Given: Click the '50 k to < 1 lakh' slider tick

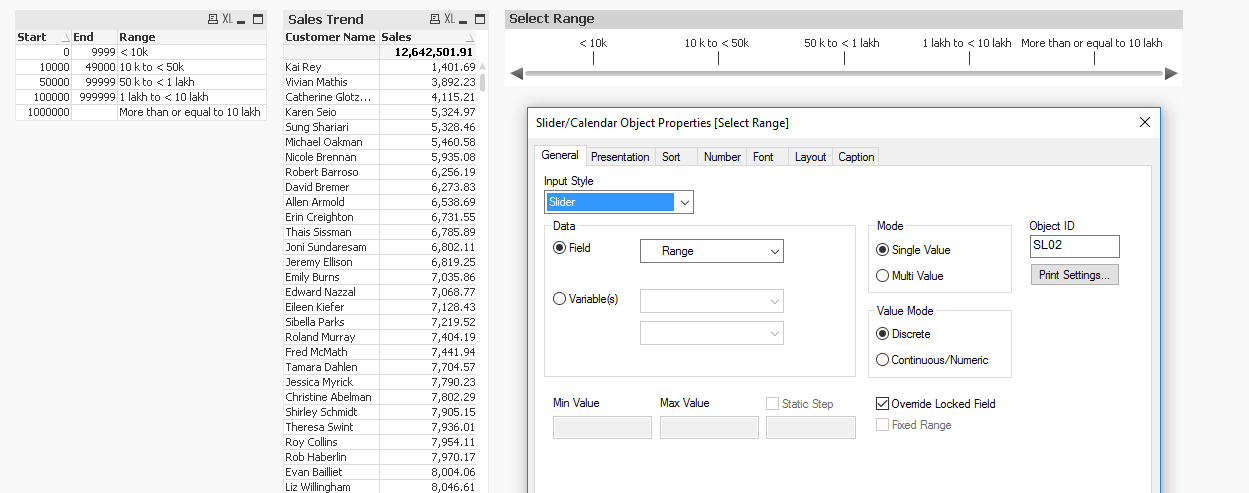Looking at the screenshot, I should coord(842,58).
